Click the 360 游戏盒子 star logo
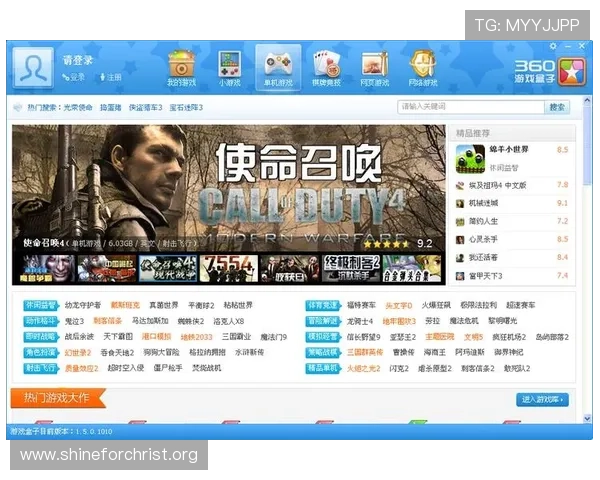This screenshot has height=480, width=600. click(572, 71)
